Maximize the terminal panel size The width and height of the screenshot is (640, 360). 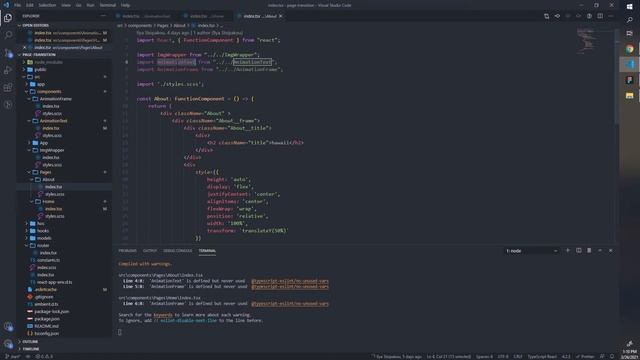(x=600, y=251)
